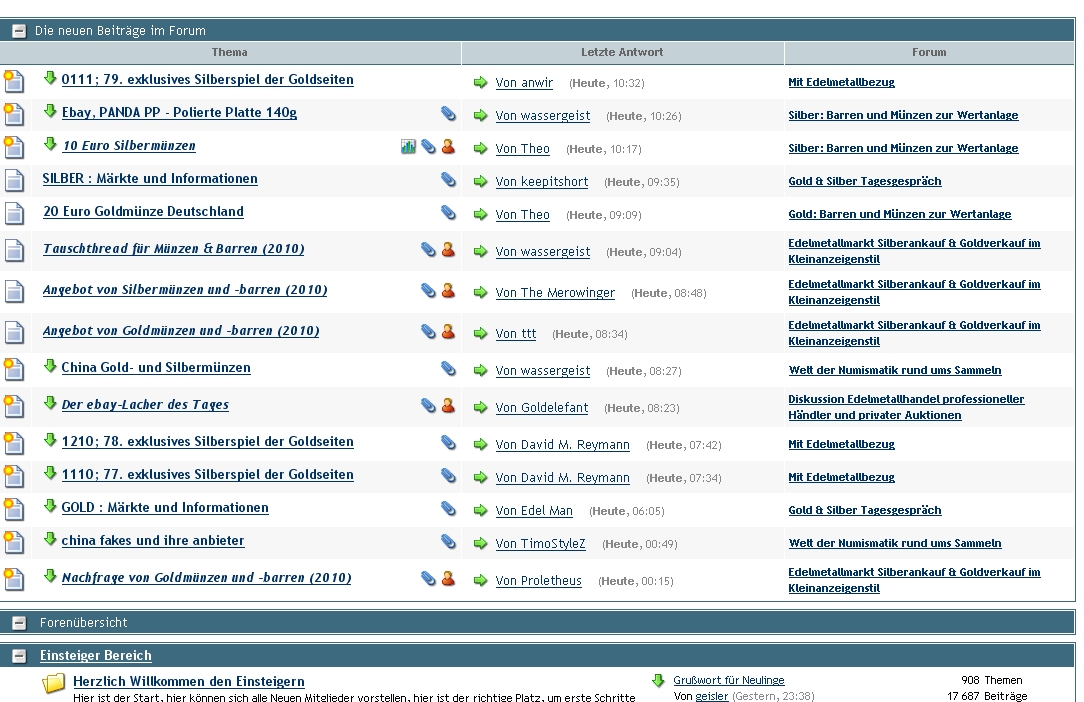
Task: Collapse the Einsteiger Bereich category
Action: point(19,656)
